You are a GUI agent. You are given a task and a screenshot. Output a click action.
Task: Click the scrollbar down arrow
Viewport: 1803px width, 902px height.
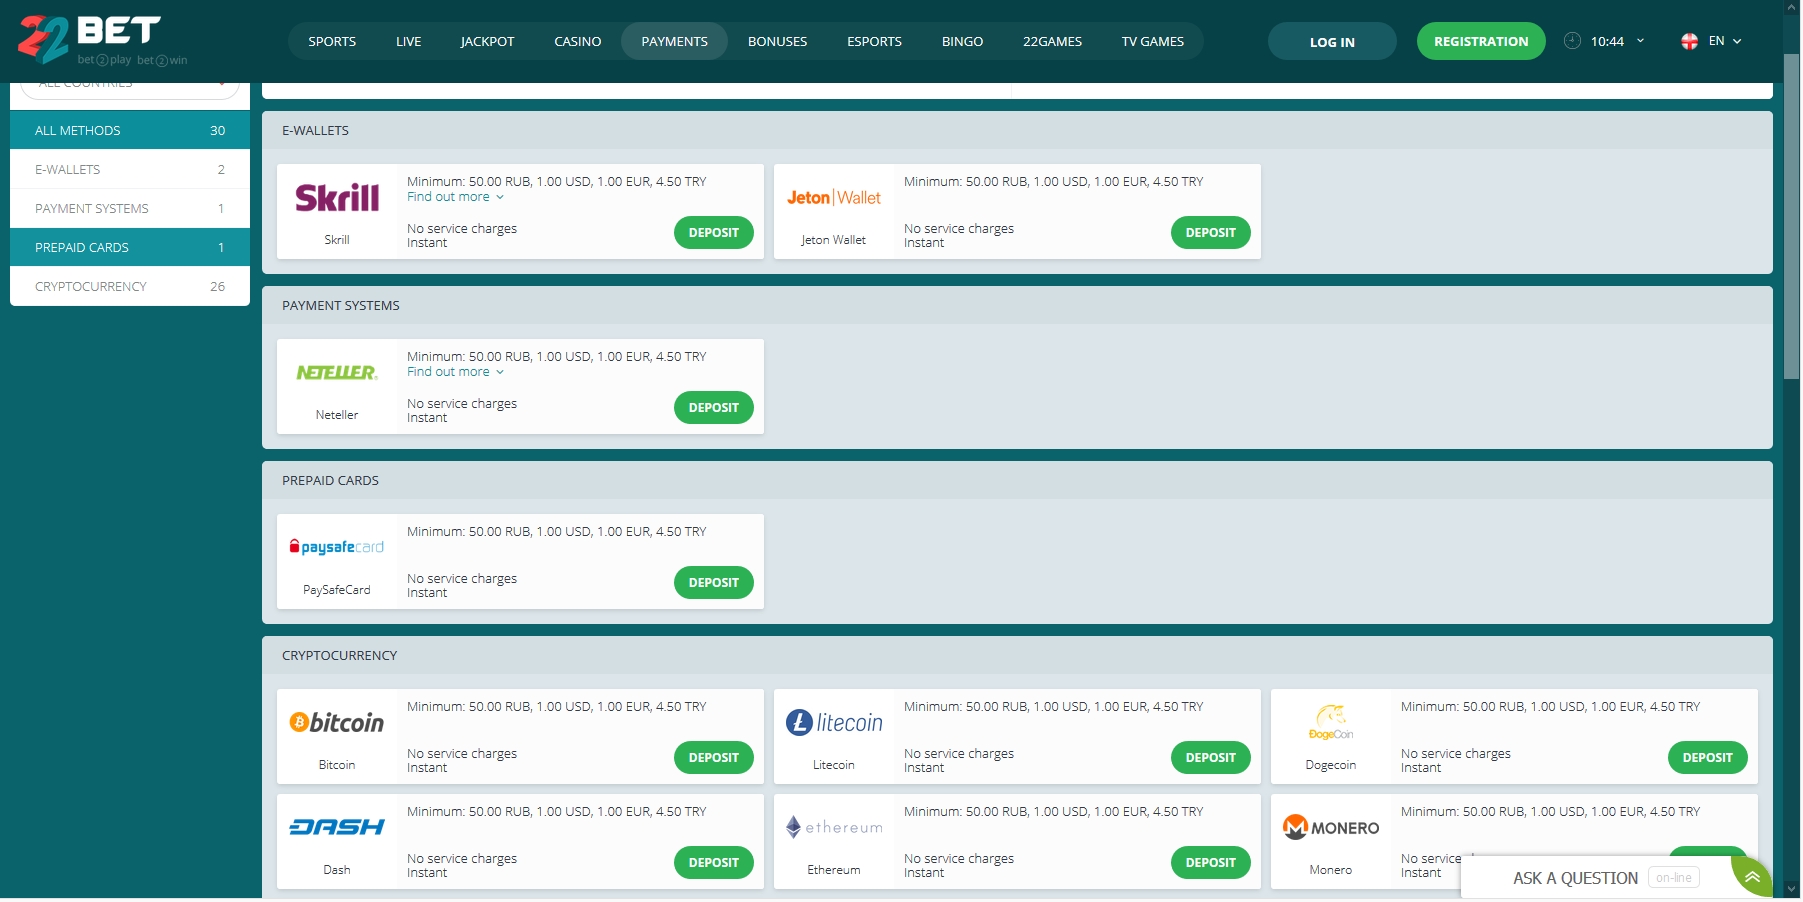[x=1792, y=888]
